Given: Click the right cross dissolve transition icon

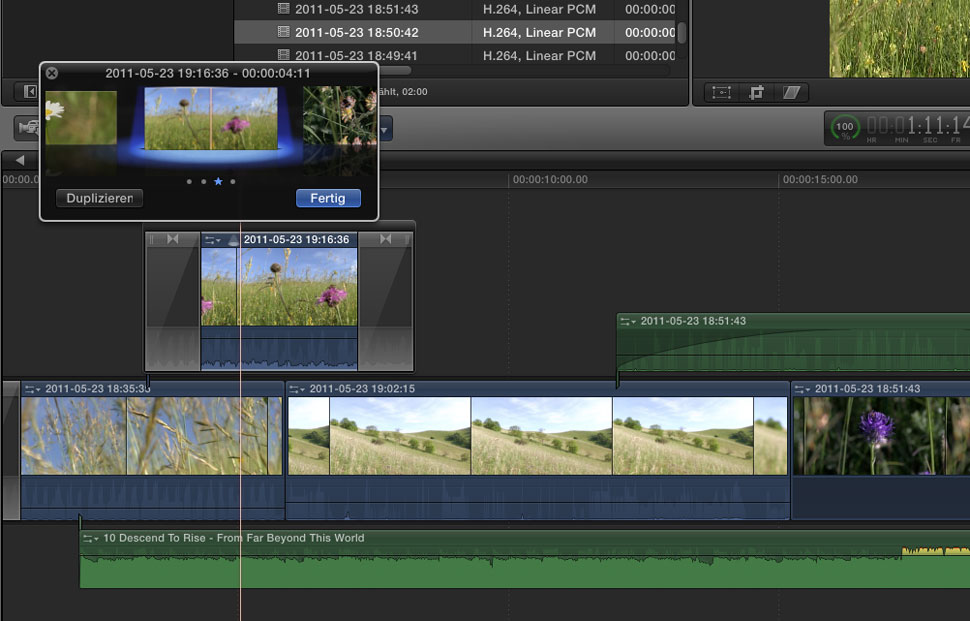Looking at the screenshot, I should pos(385,240).
